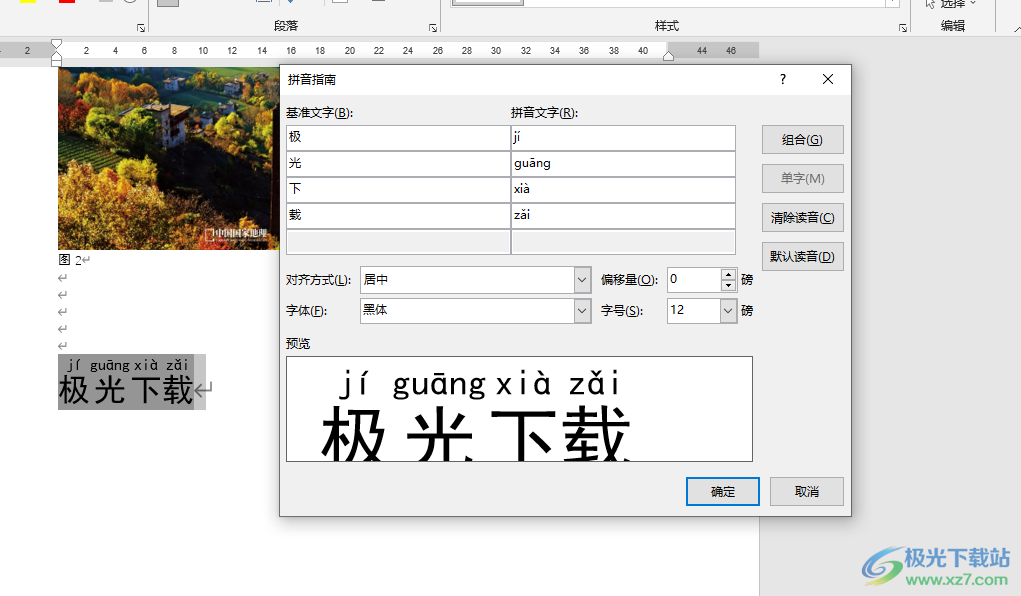This screenshot has width=1021, height=596.
Task: Cancel the dialog with 取消 button
Action: pyautogui.click(x=806, y=491)
